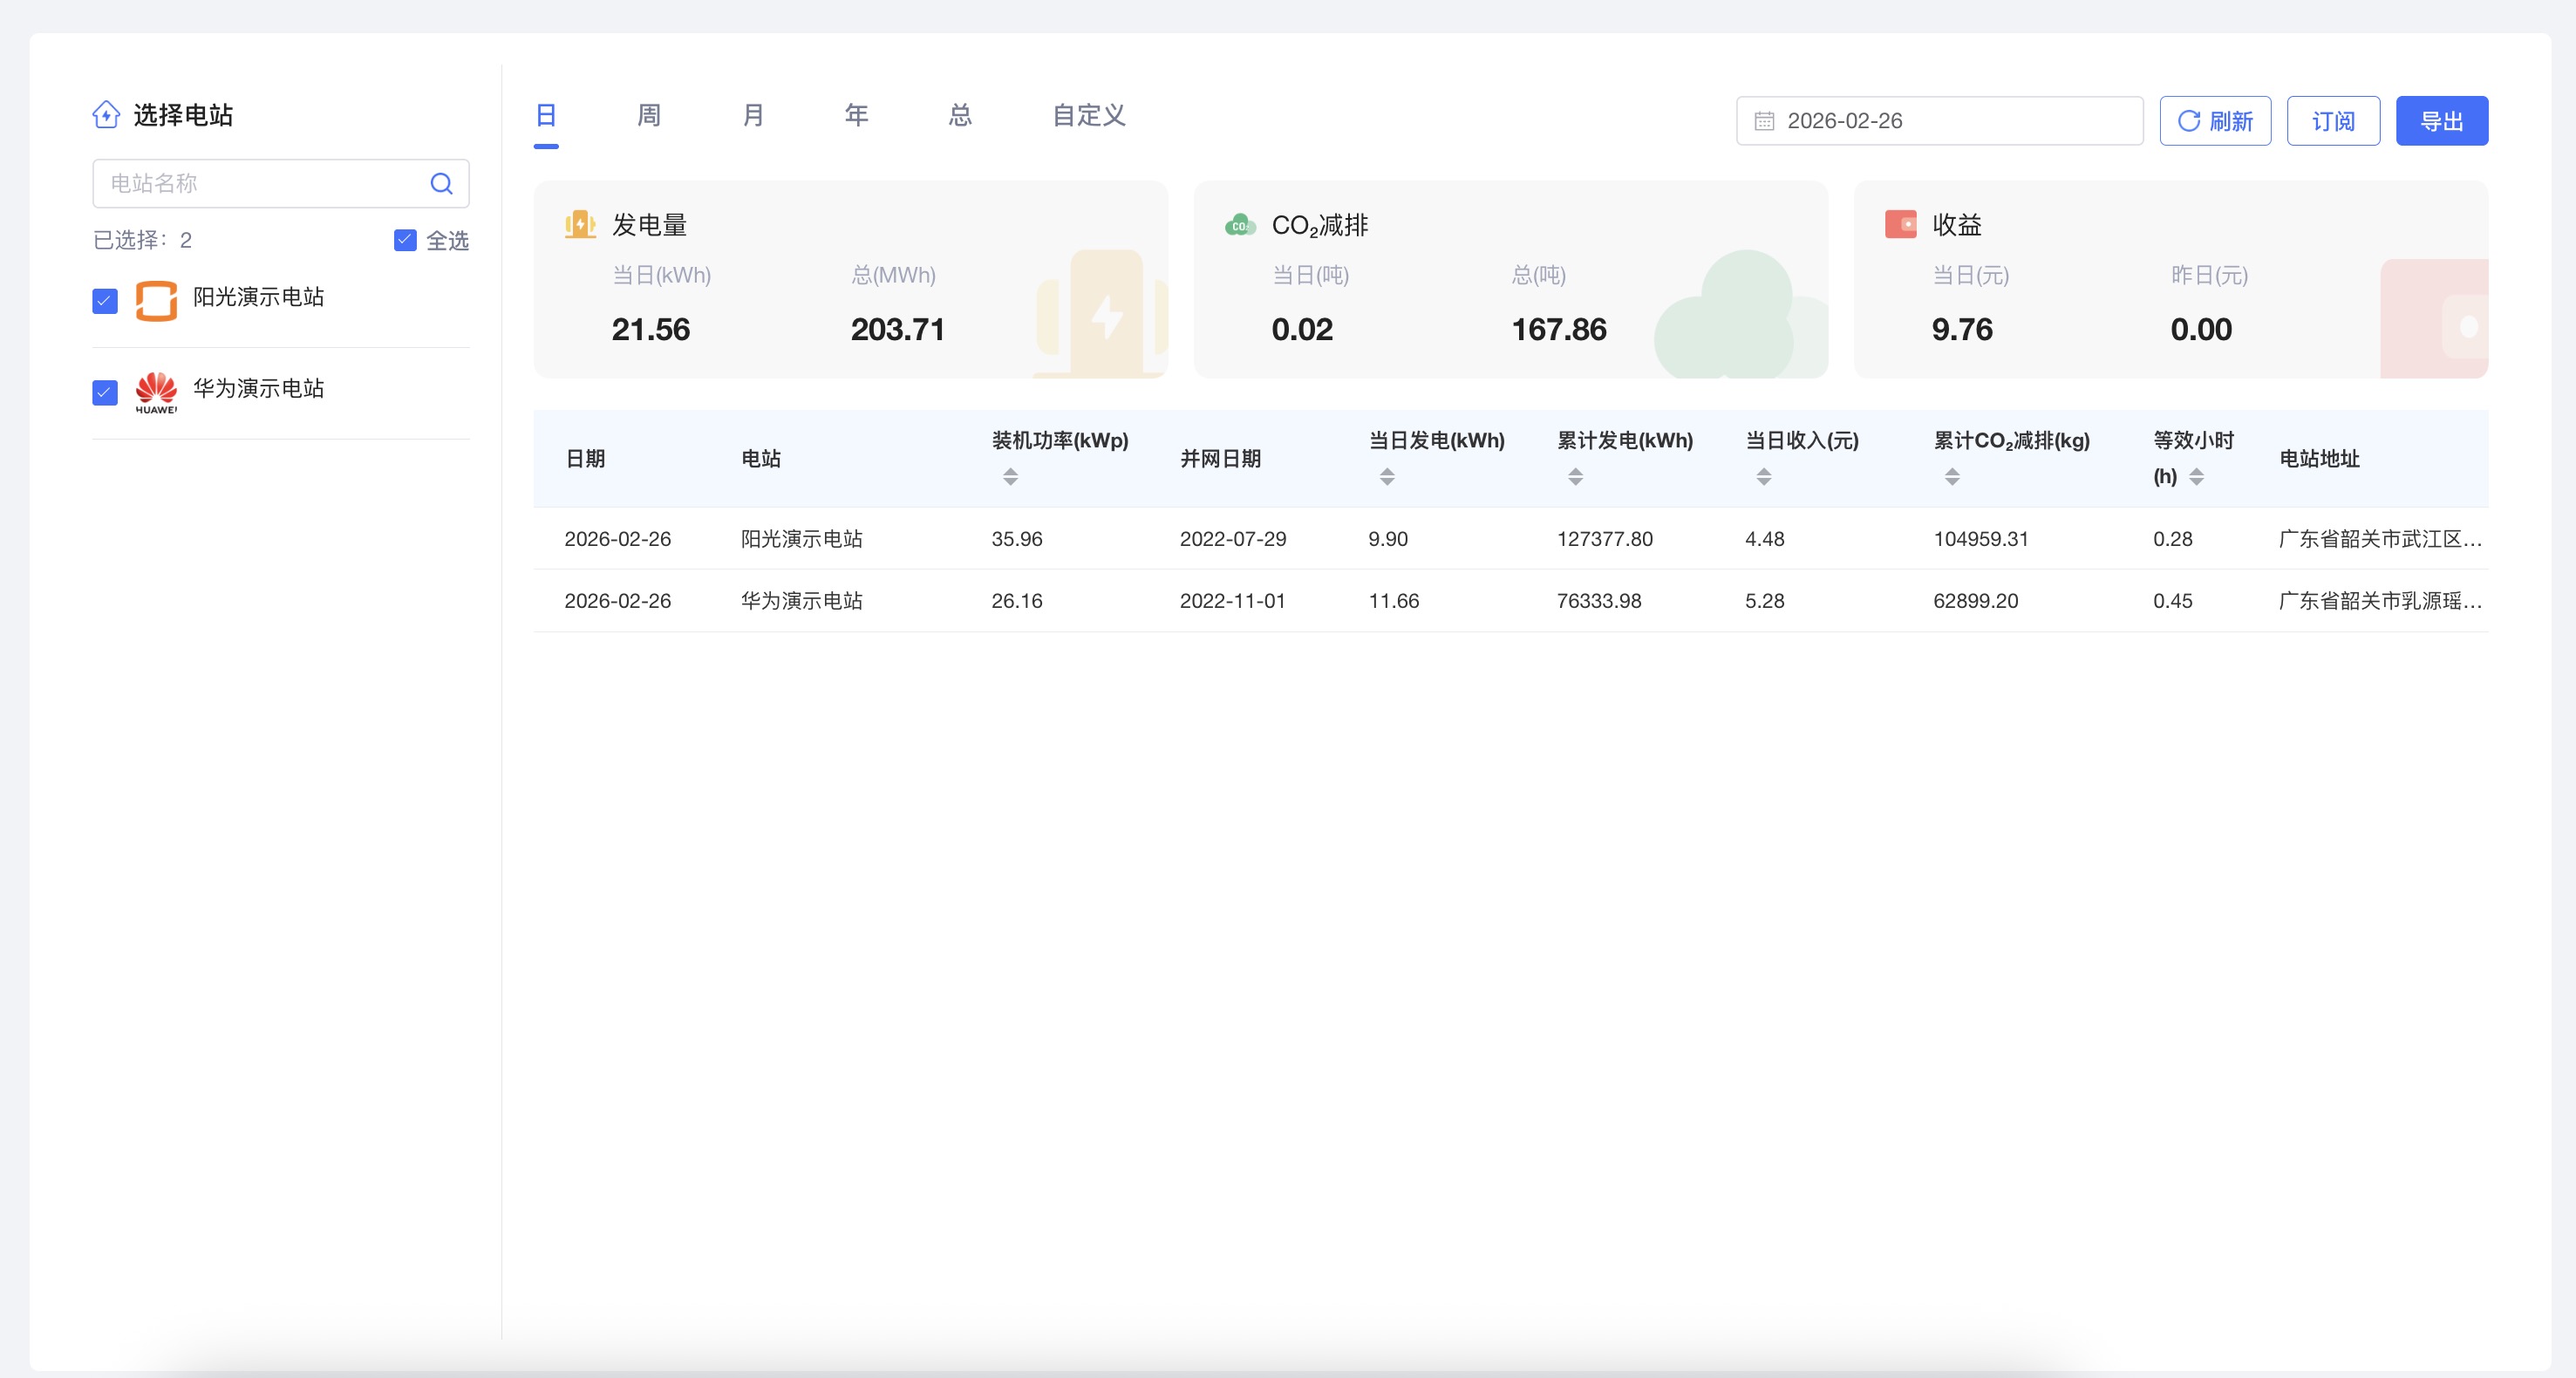The height and width of the screenshot is (1378, 2576).
Task: Uncheck the 全选 select-all checkbox
Action: tap(405, 240)
